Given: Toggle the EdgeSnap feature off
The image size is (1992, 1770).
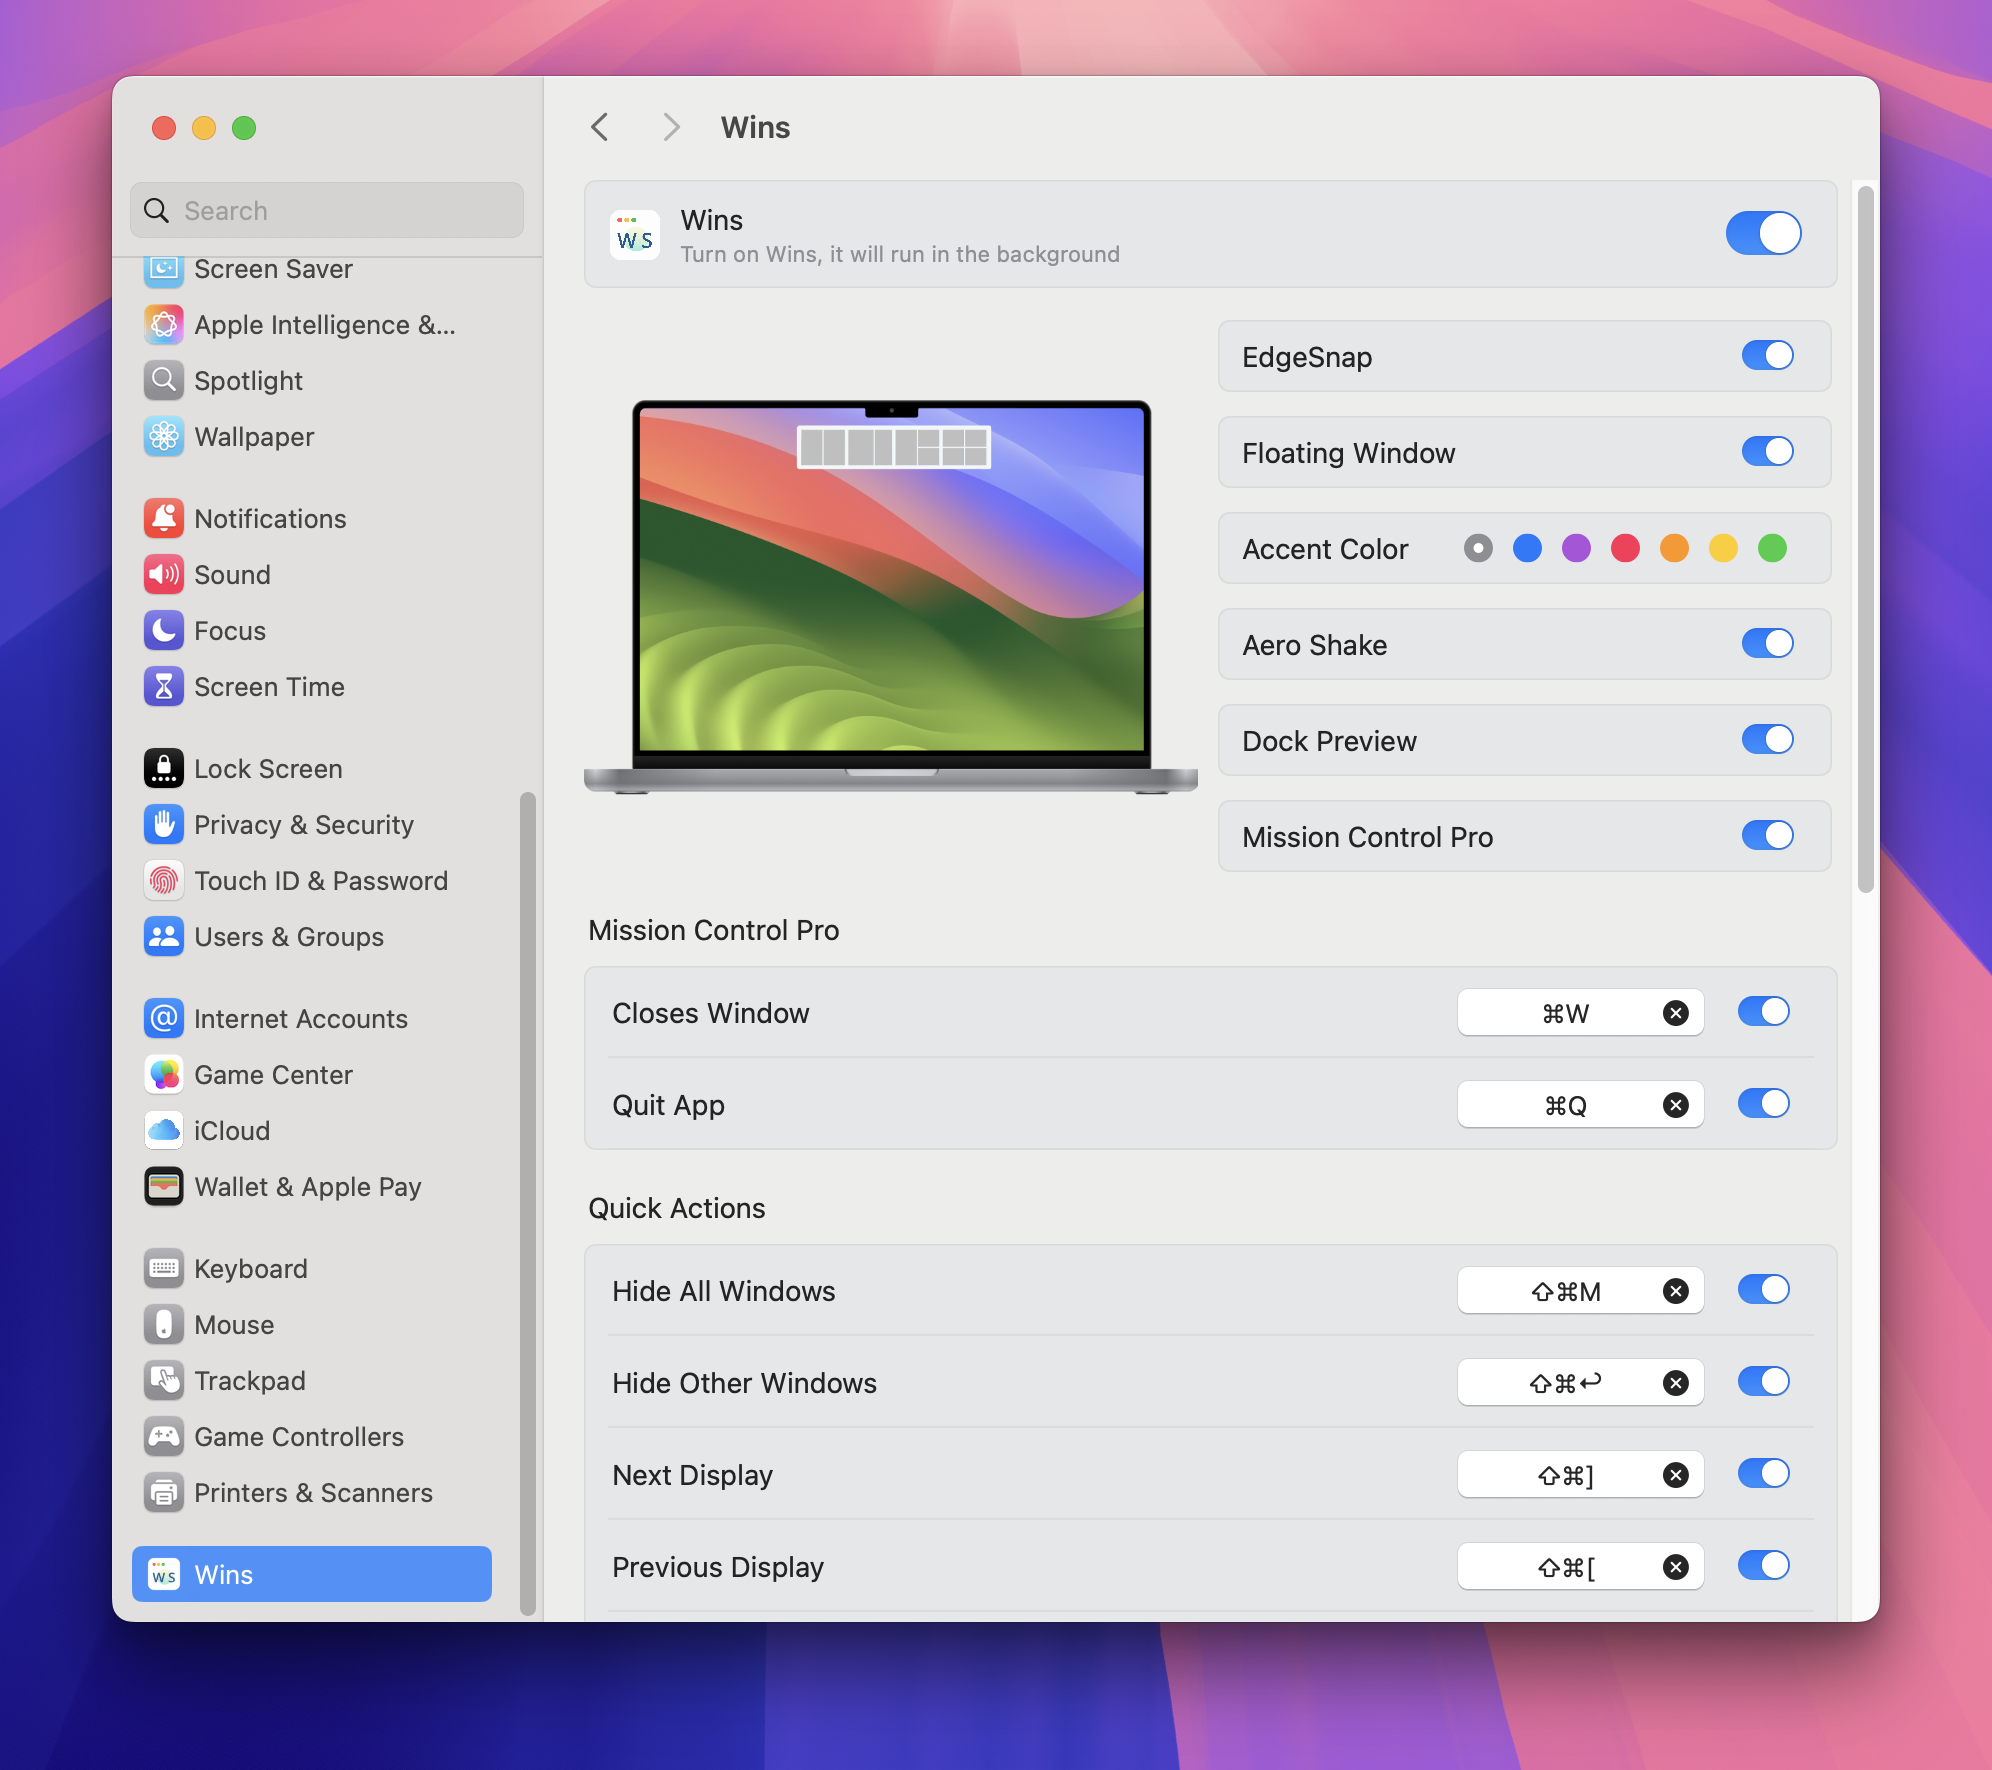Looking at the screenshot, I should pyautogui.click(x=1765, y=357).
